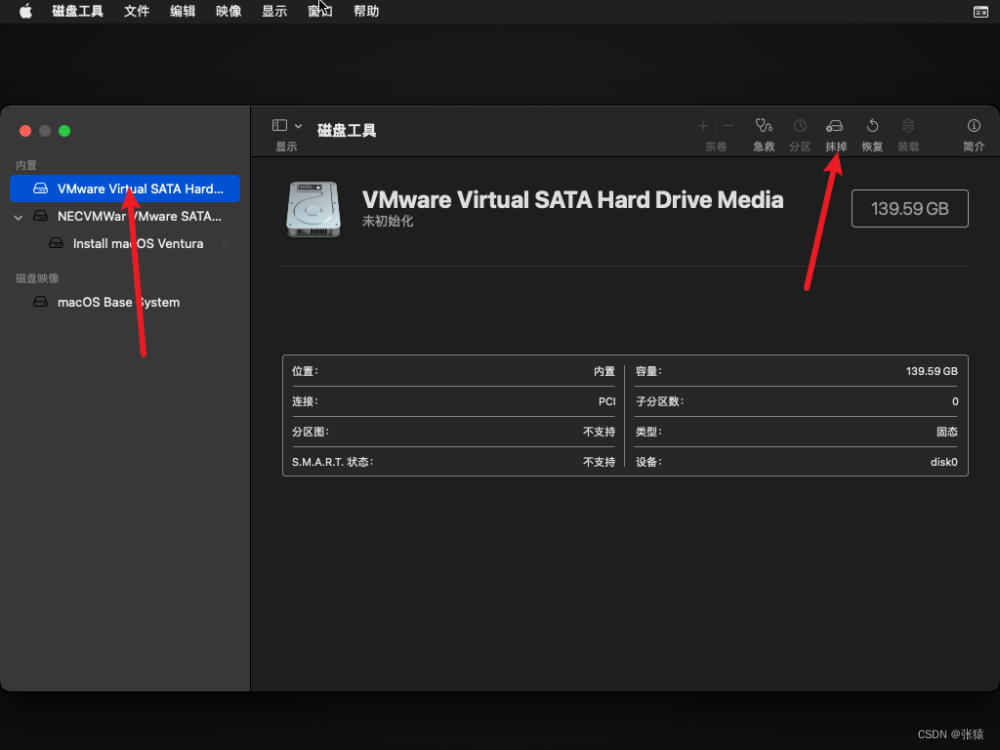
Task: Click disk icon beside macOS Base System
Action: point(40,302)
